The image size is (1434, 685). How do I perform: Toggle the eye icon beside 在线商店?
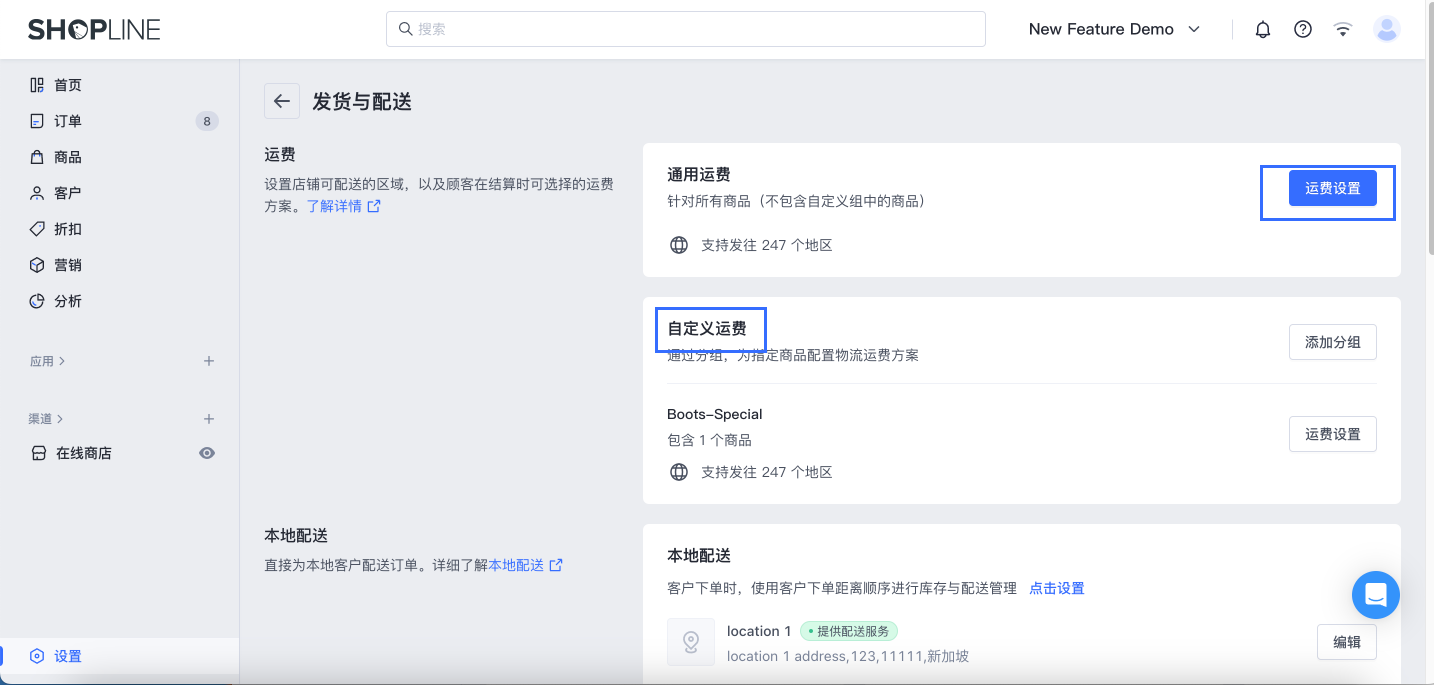pyautogui.click(x=207, y=453)
